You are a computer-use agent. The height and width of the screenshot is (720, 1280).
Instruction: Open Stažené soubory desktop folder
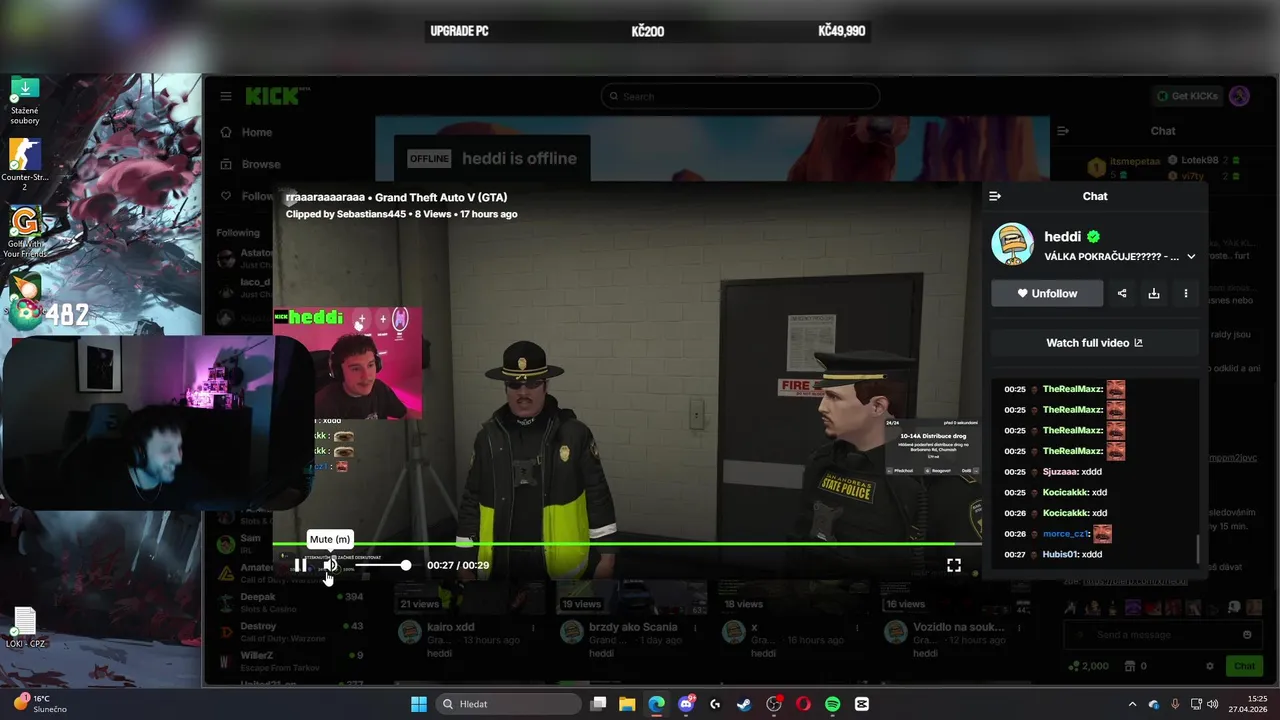point(25,101)
